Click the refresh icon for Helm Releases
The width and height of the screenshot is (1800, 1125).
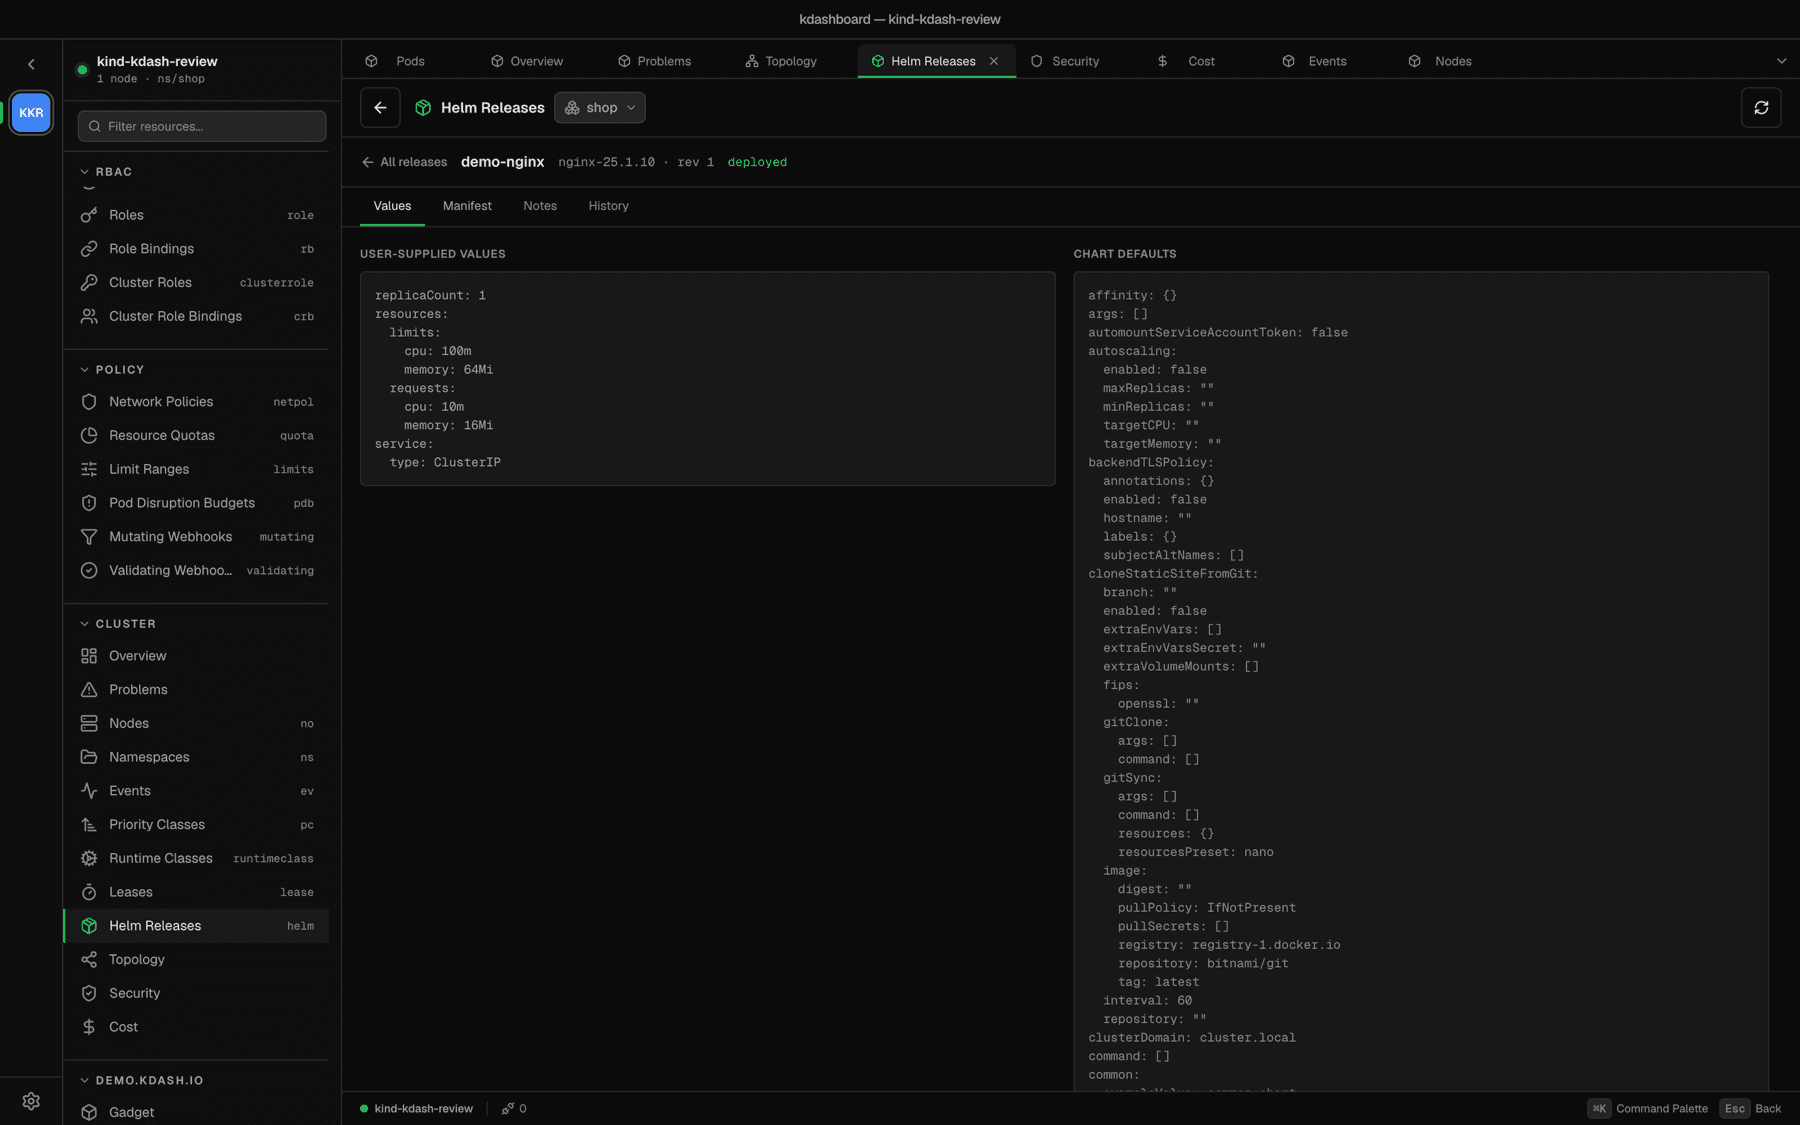(x=1761, y=108)
